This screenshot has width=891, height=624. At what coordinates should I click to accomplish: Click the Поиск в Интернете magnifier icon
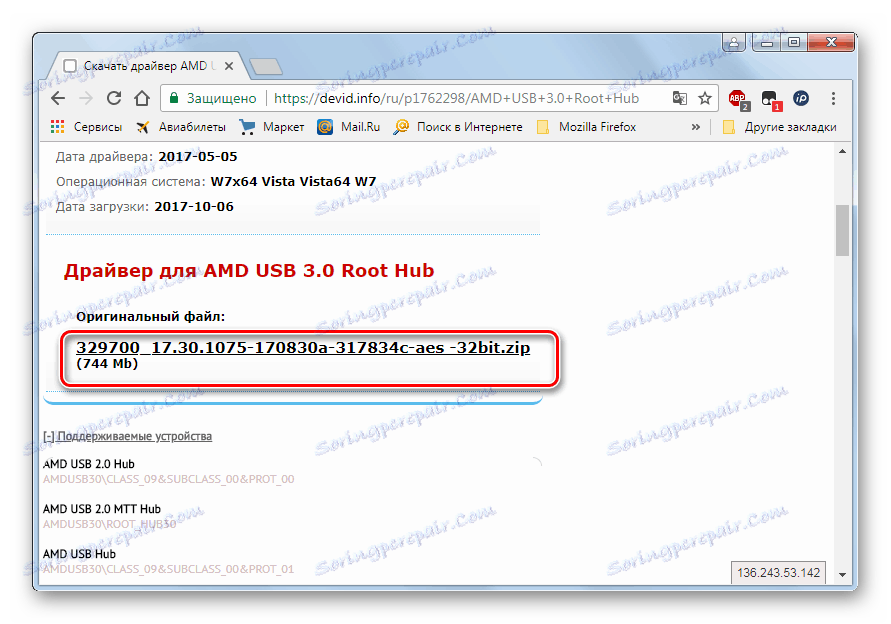400,126
